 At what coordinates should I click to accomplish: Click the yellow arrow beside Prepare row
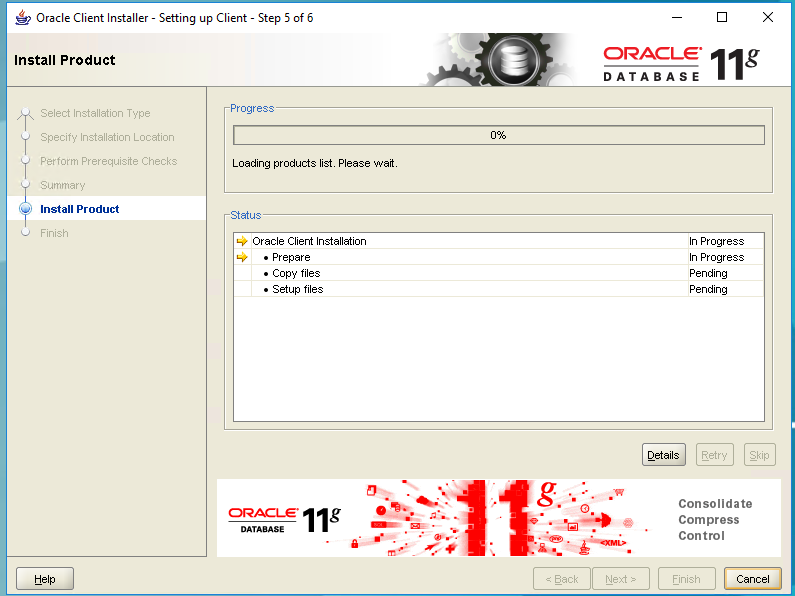242,257
